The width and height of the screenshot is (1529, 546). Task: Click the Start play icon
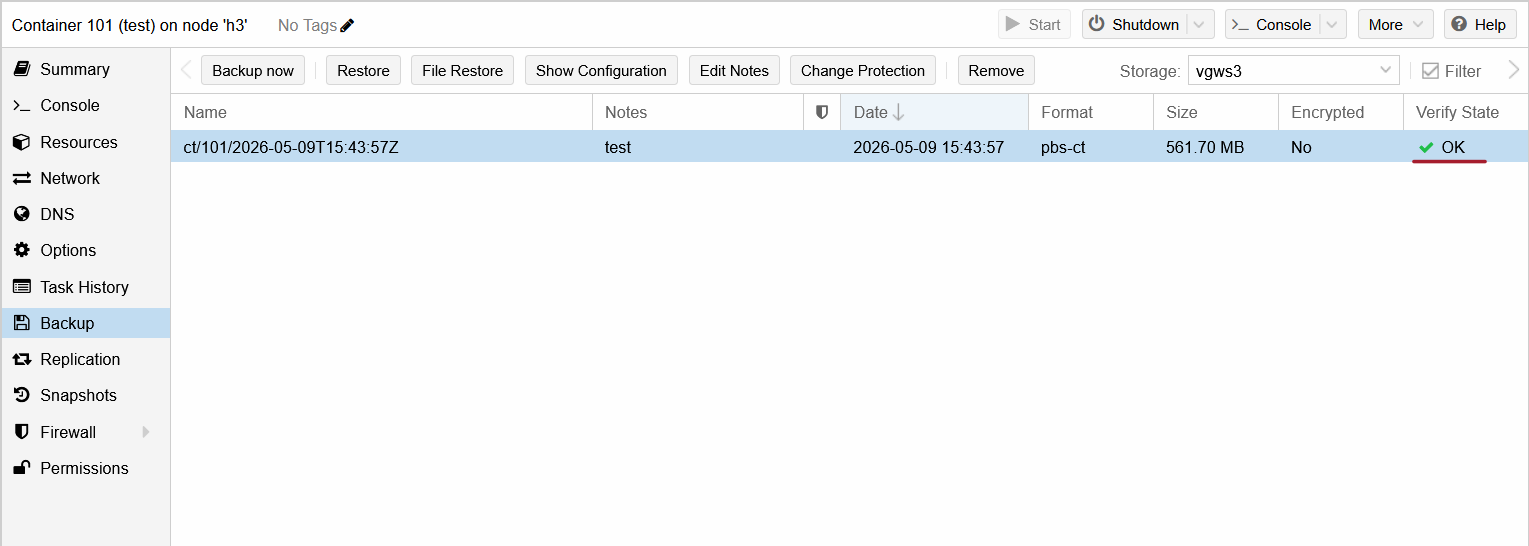(x=1013, y=24)
